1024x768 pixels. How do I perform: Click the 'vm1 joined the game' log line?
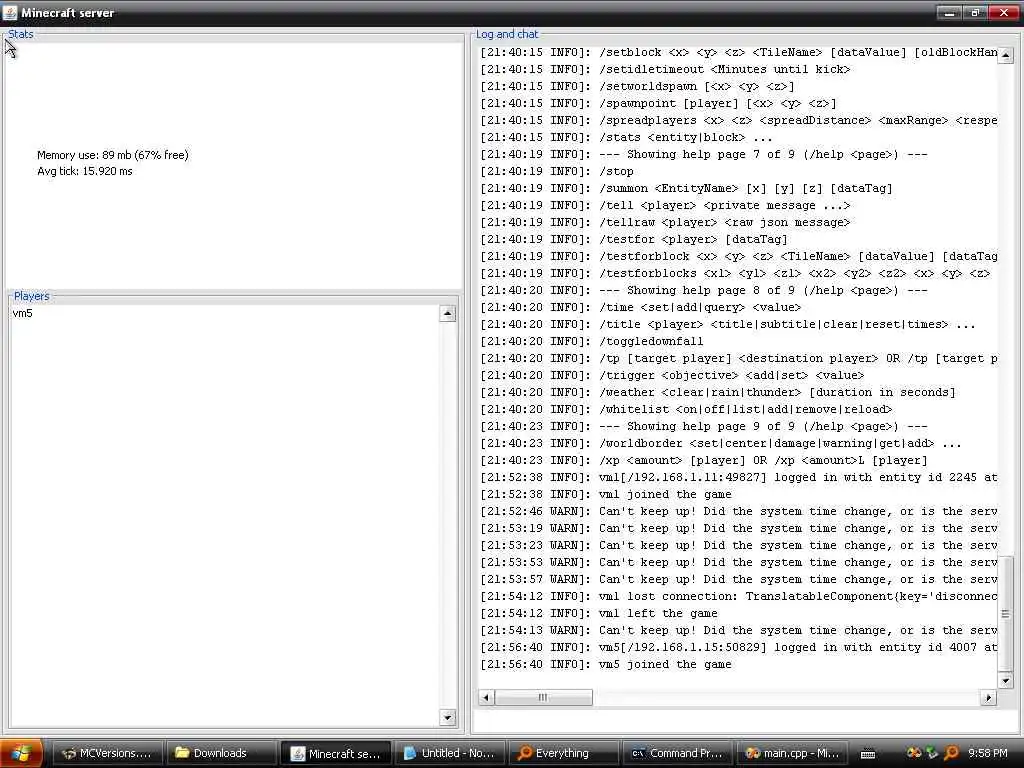point(605,494)
